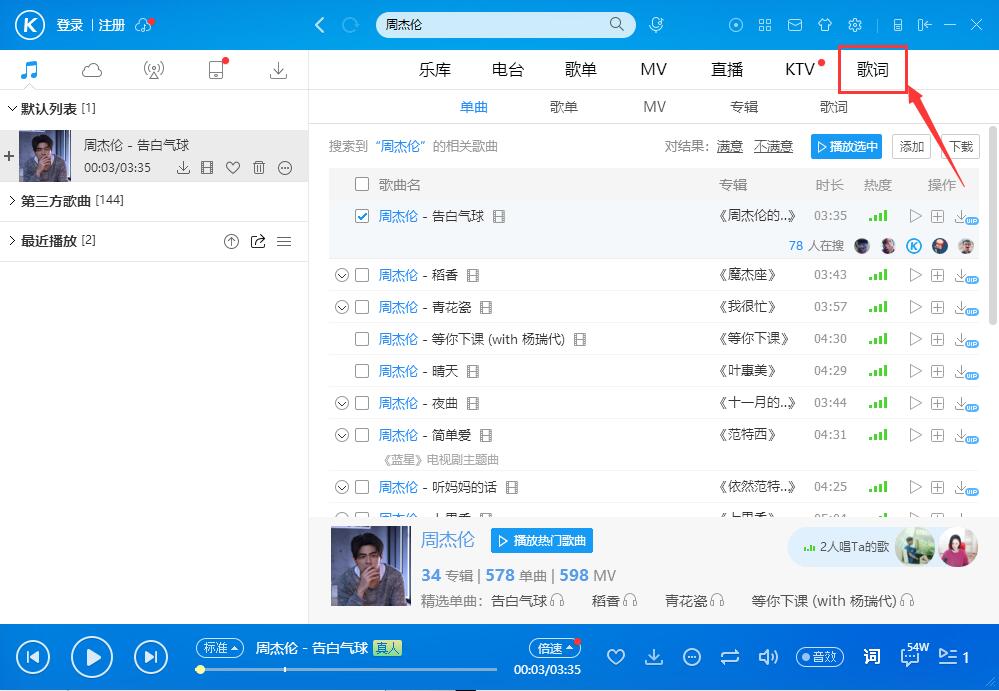Mute audio with the volume speaker icon
999x691 pixels.
[x=768, y=657]
